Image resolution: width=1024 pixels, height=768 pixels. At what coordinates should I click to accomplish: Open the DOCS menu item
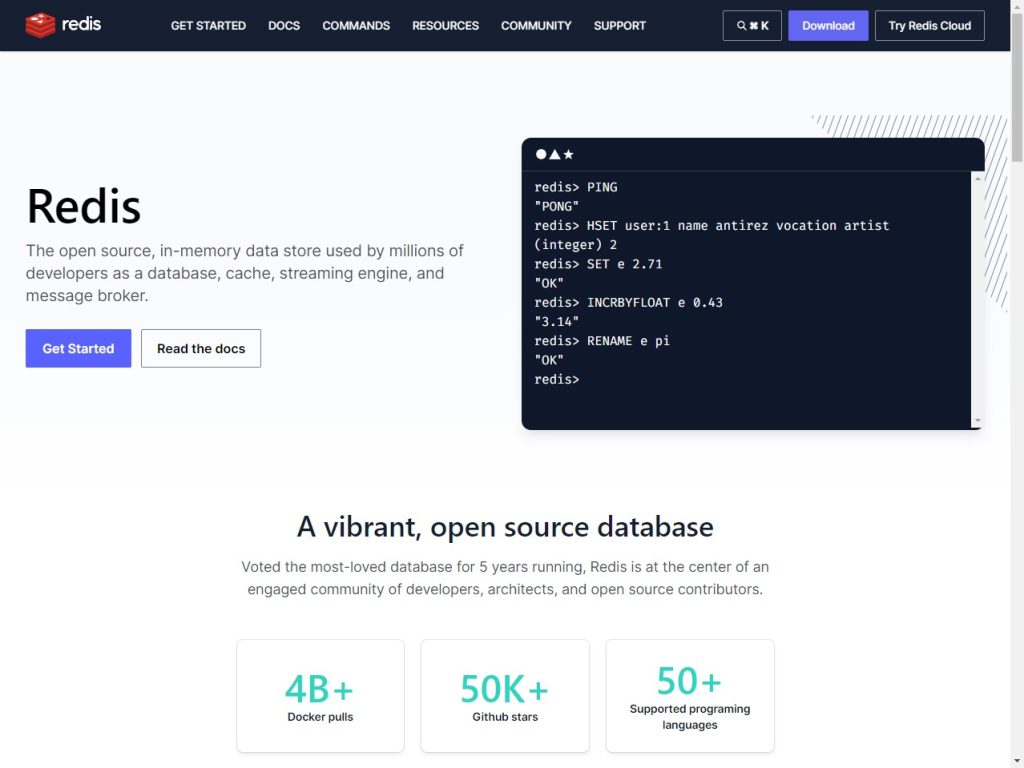(x=284, y=25)
